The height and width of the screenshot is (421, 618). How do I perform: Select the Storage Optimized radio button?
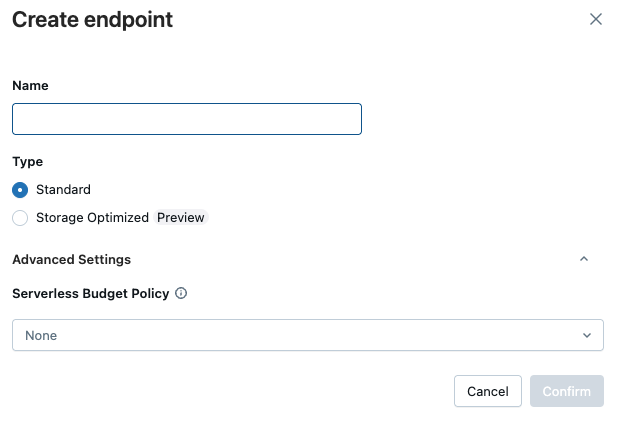coord(20,218)
